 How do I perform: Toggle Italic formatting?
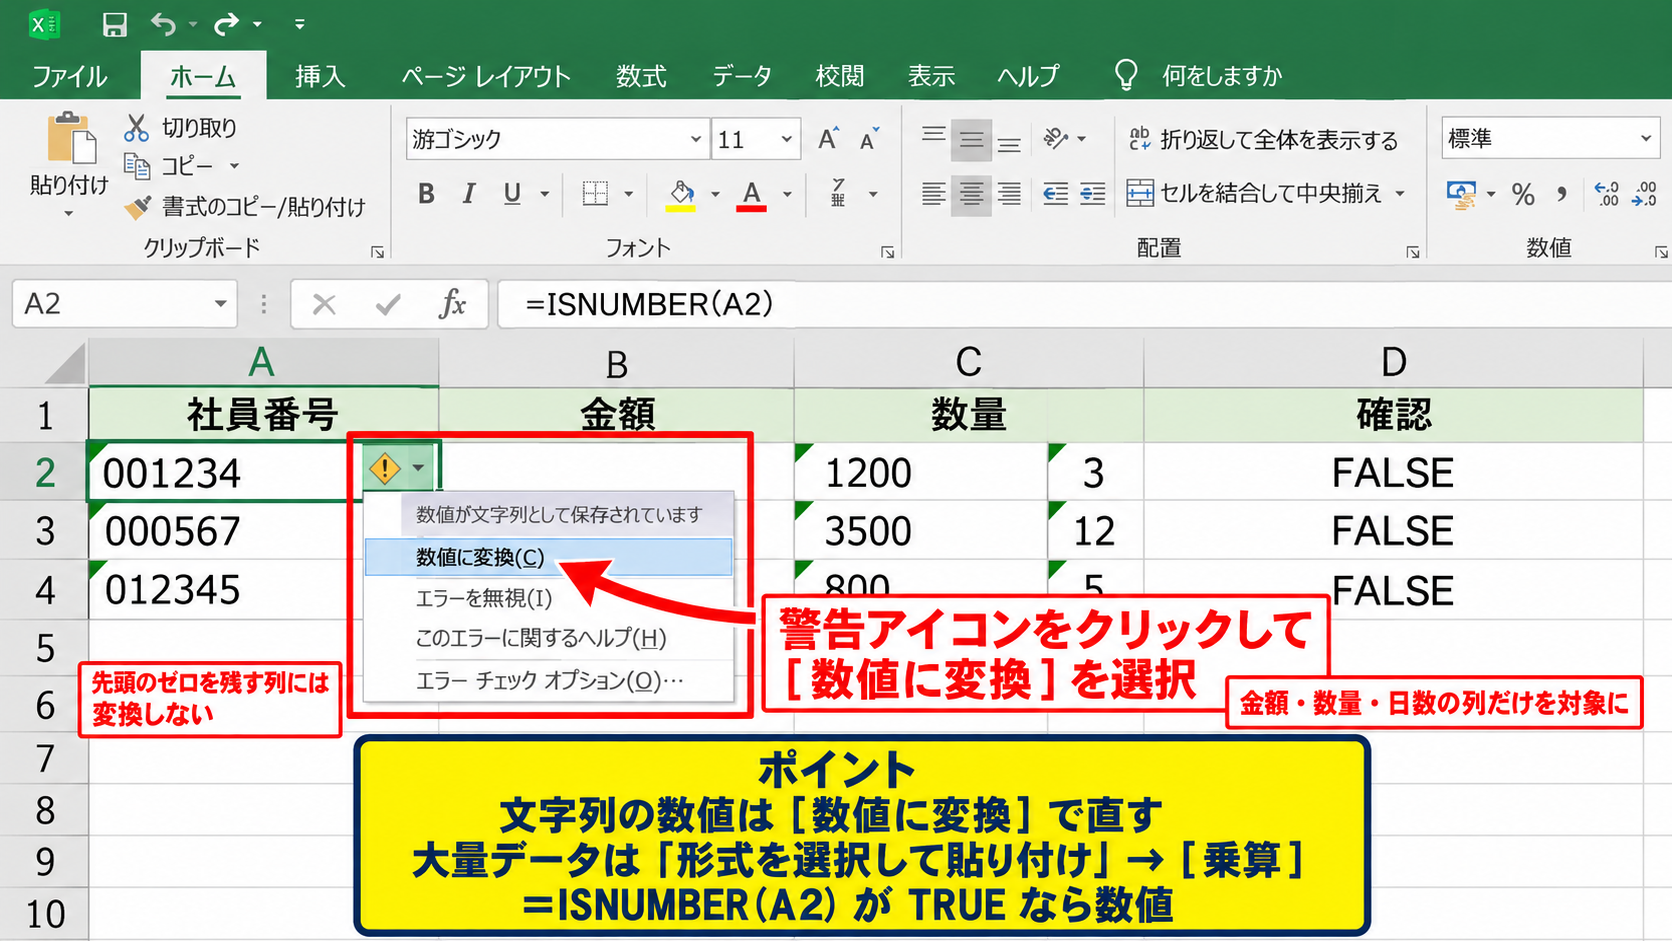468,194
